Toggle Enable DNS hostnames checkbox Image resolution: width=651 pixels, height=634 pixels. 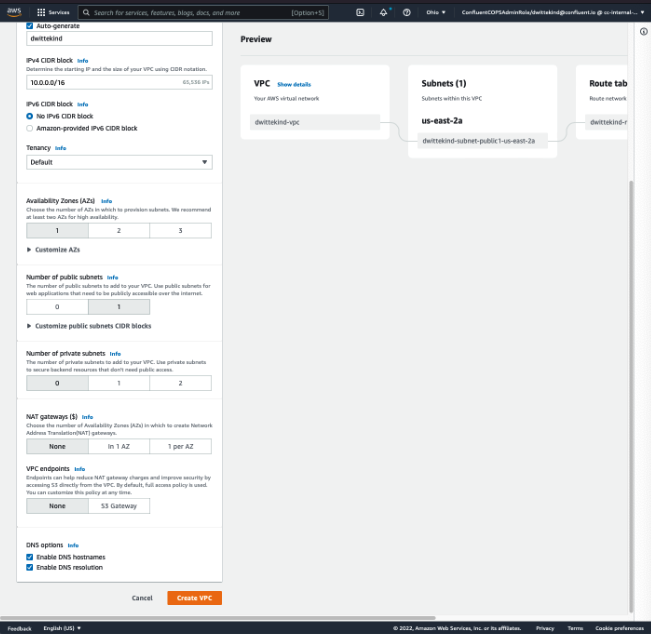click(x=29, y=557)
